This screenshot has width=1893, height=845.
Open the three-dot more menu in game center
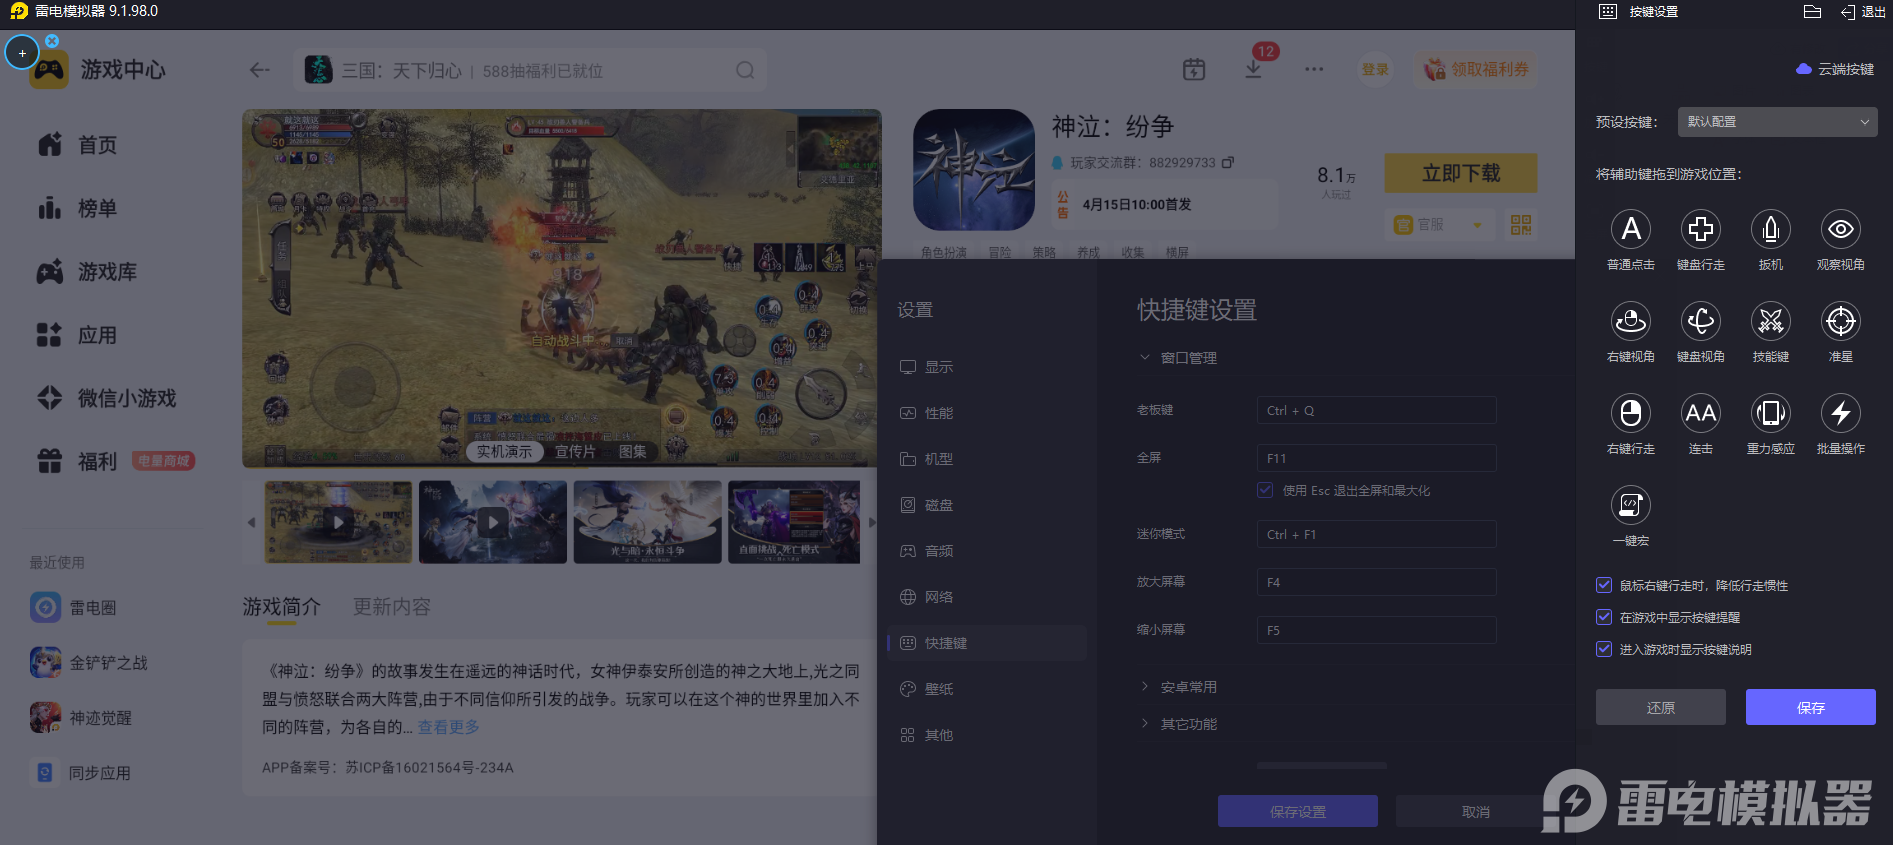coord(1314,69)
